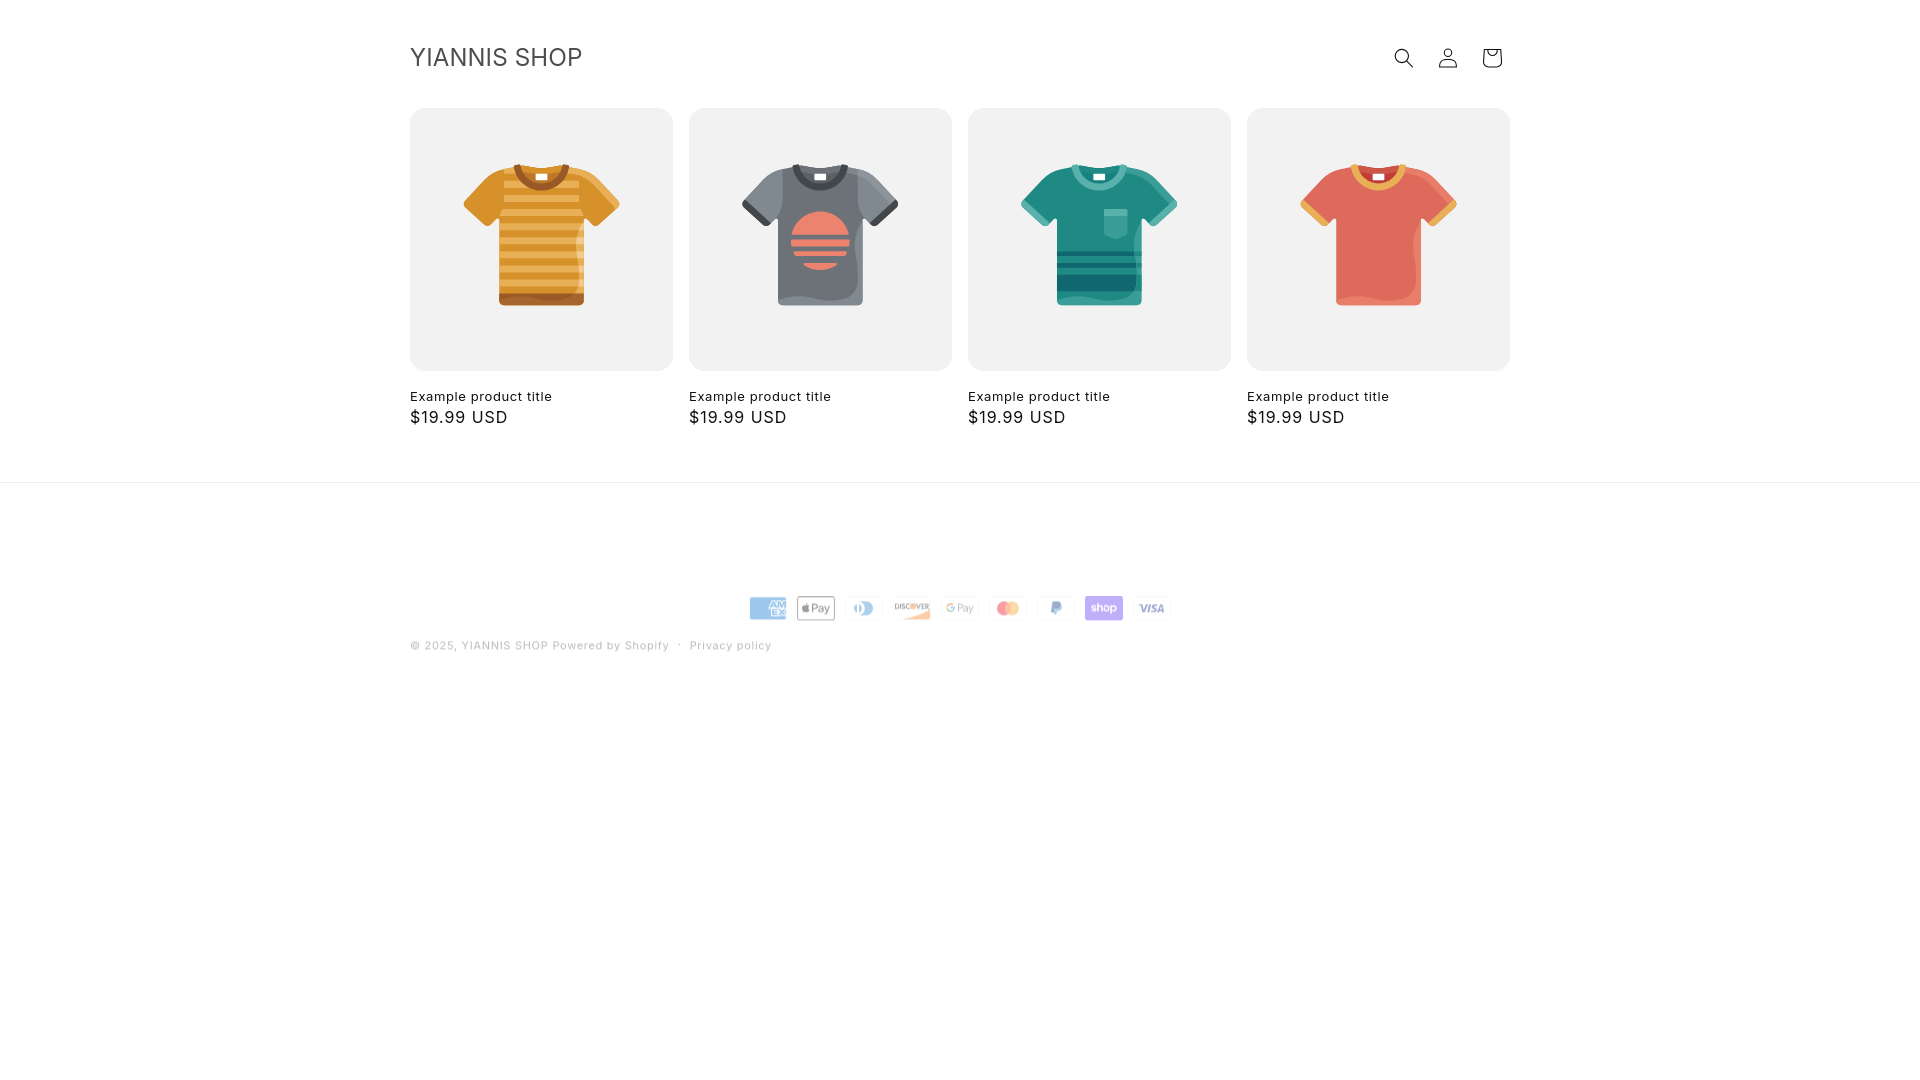This screenshot has width=1920, height=1080.
Task: Click title under orange striped t-shirt
Action: [481, 396]
